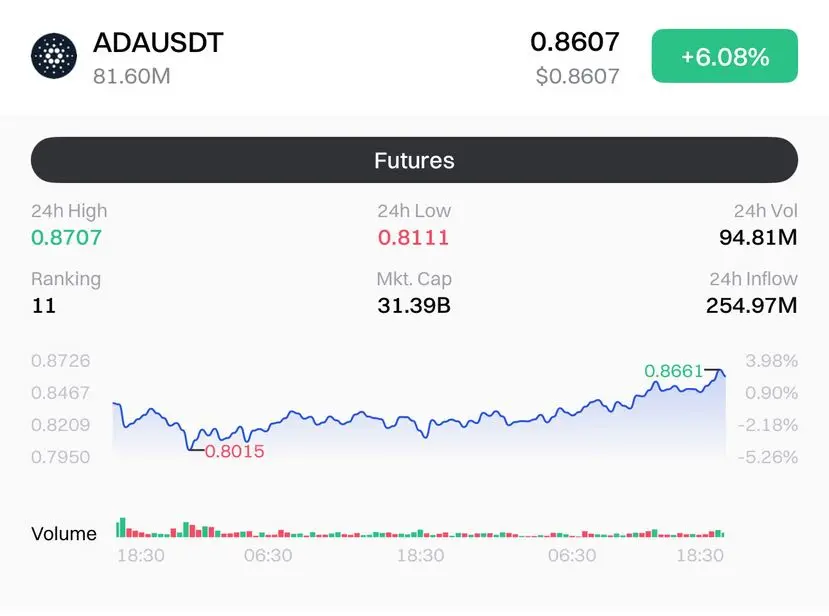Select the 24h High value 0.8707
Viewport: 829px width, 616px height.
click(x=66, y=237)
